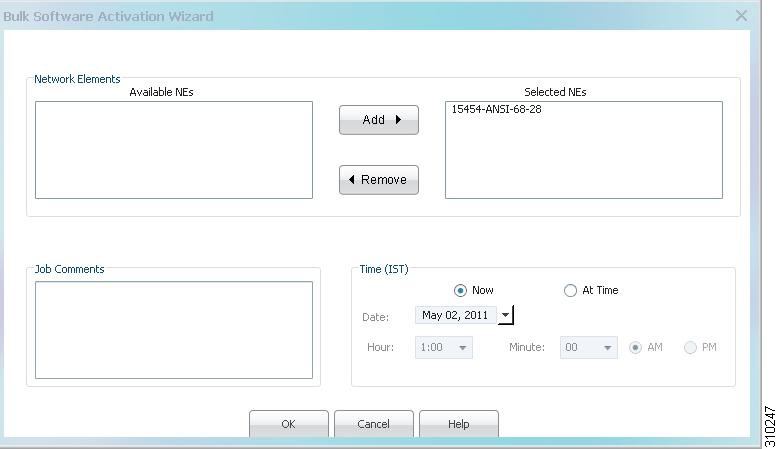Open Help for the activation wizard

pyautogui.click(x=459, y=424)
